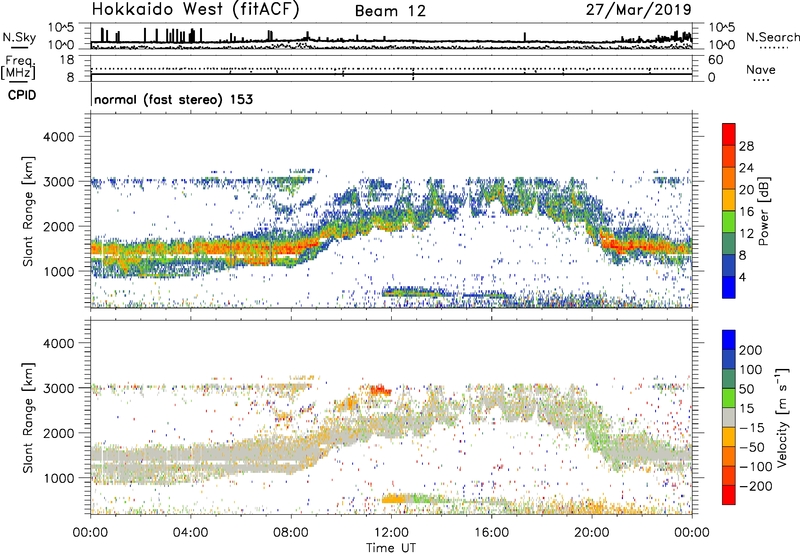Click the 'Beam 12' label
The width and height of the screenshot is (800, 554).
(390, 11)
